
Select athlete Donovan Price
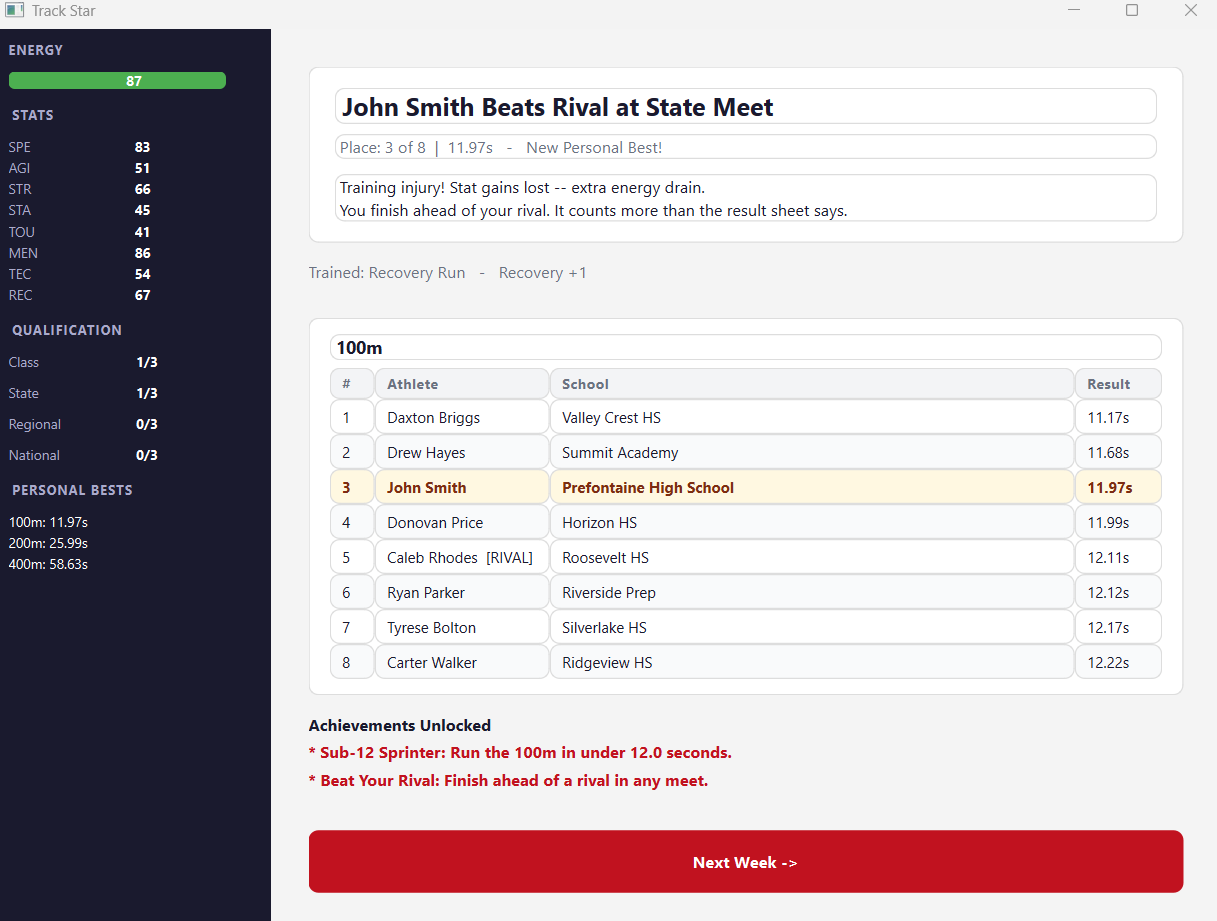(x=462, y=522)
